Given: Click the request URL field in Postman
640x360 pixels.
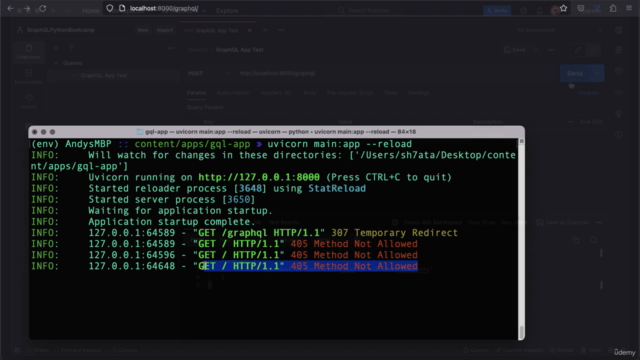Looking at the screenshot, I should (396, 73).
